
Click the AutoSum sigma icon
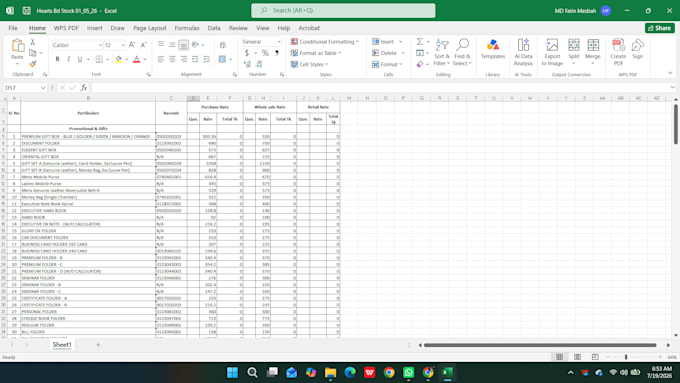click(x=420, y=42)
